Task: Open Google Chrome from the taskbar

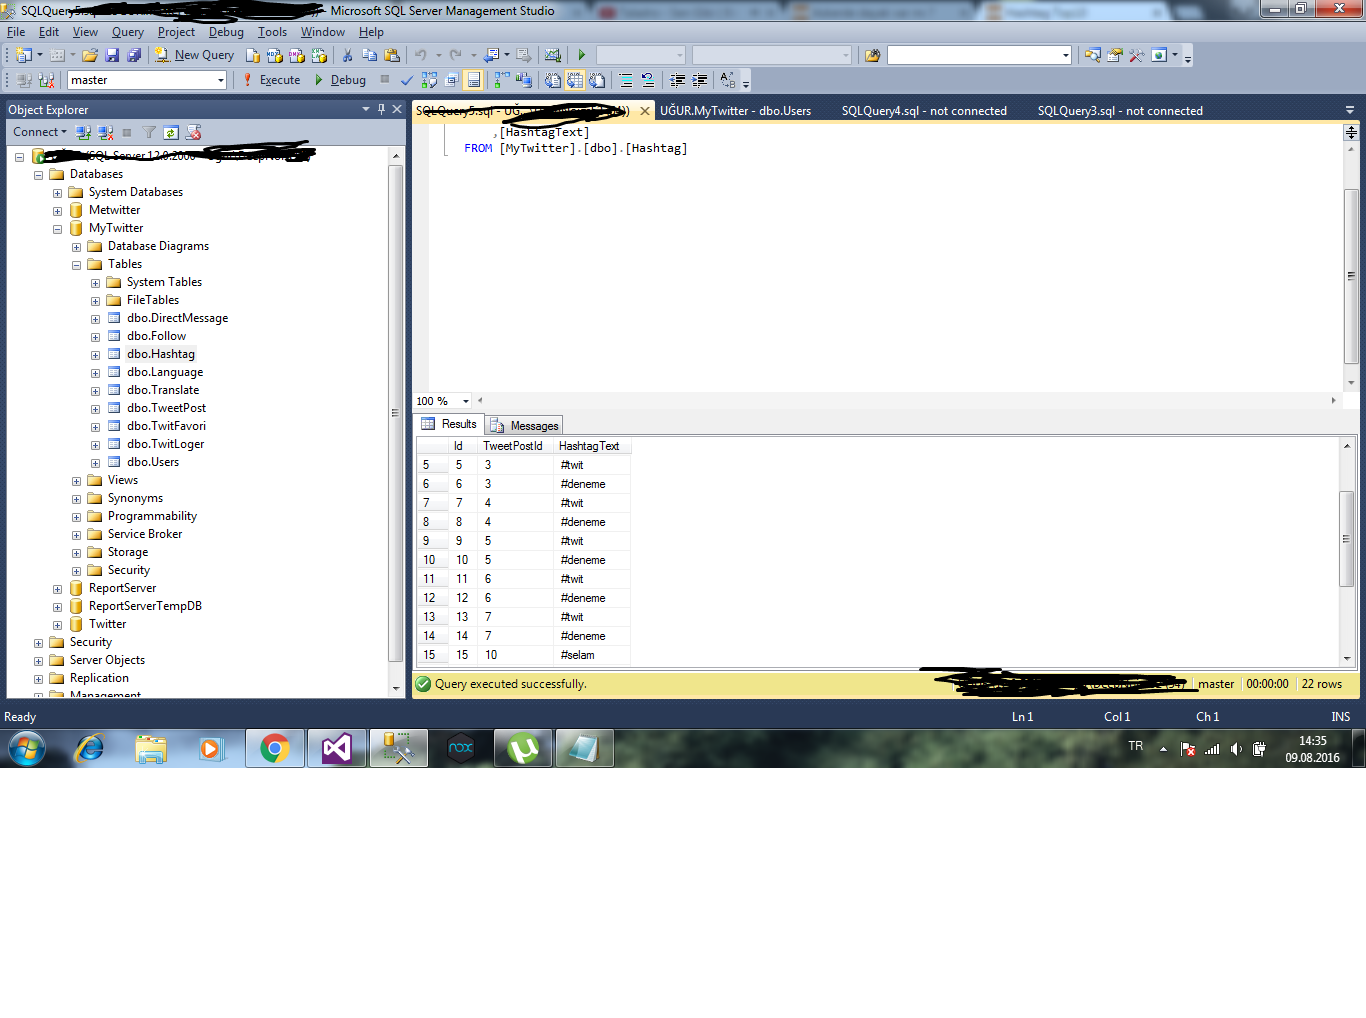Action: click(x=275, y=748)
